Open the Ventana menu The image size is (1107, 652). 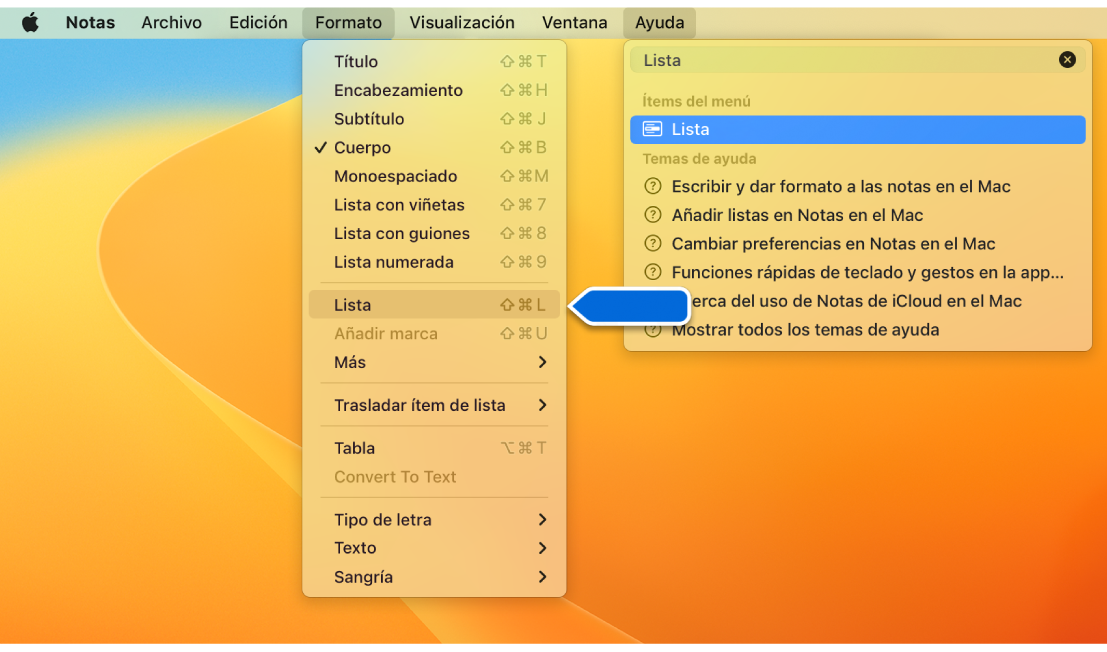click(575, 22)
